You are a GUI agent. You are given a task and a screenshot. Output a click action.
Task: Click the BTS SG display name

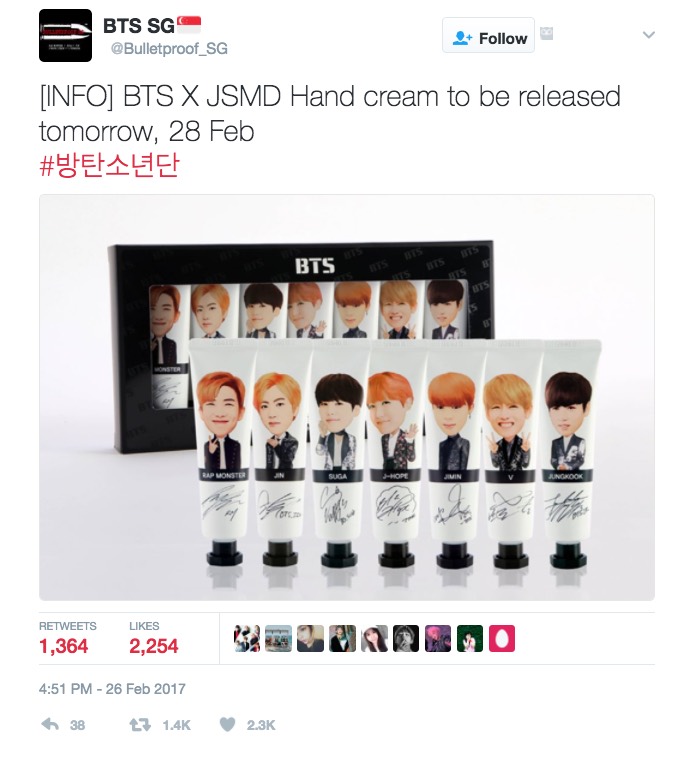(139, 26)
